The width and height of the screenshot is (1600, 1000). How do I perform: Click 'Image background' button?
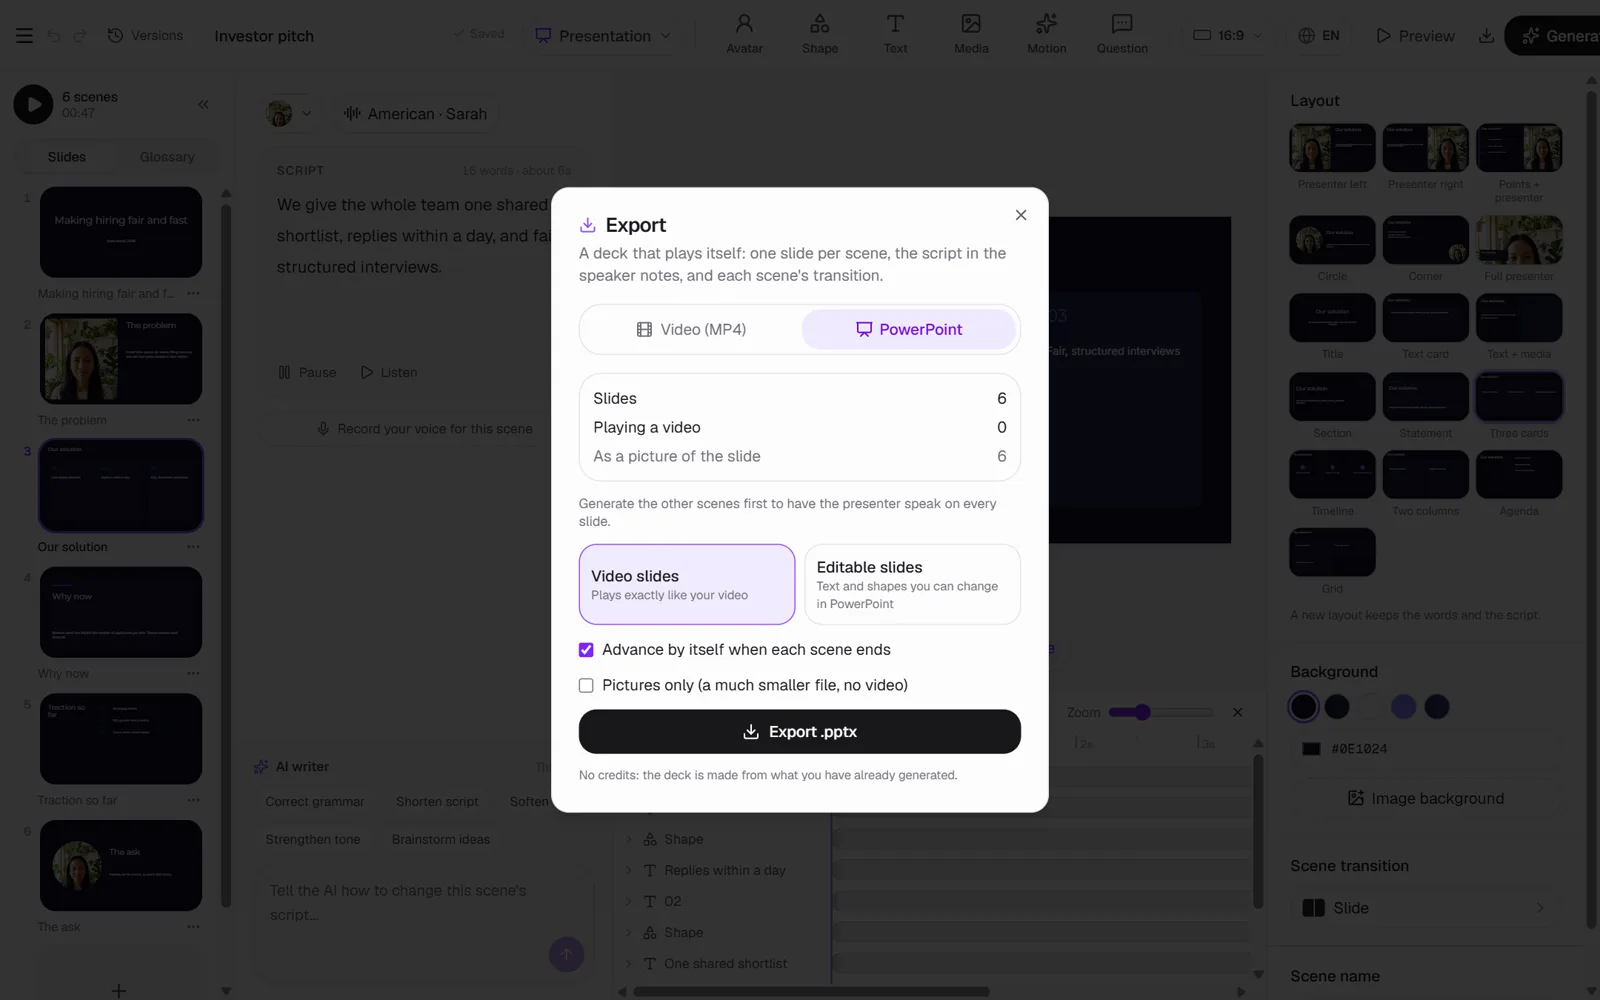(1427, 798)
